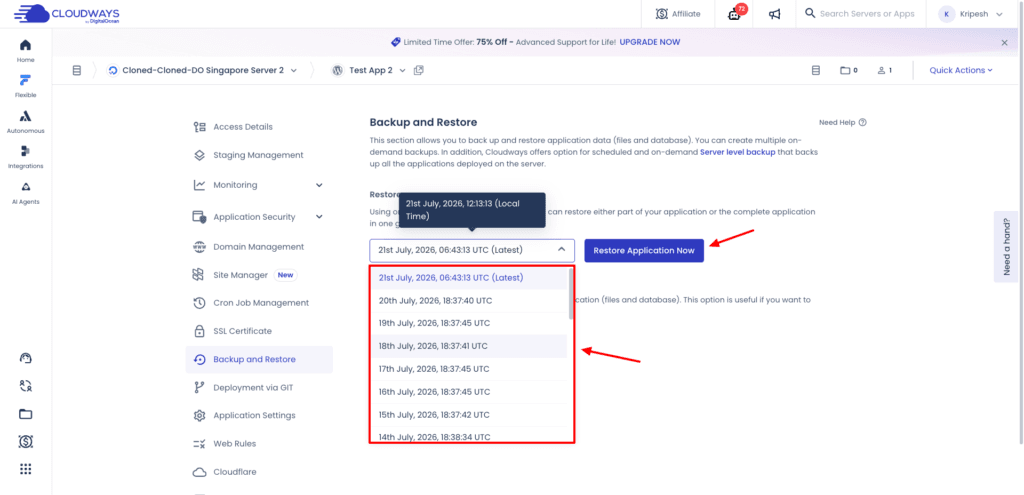Click the dollar billing icon in sidebar

tap(25, 442)
